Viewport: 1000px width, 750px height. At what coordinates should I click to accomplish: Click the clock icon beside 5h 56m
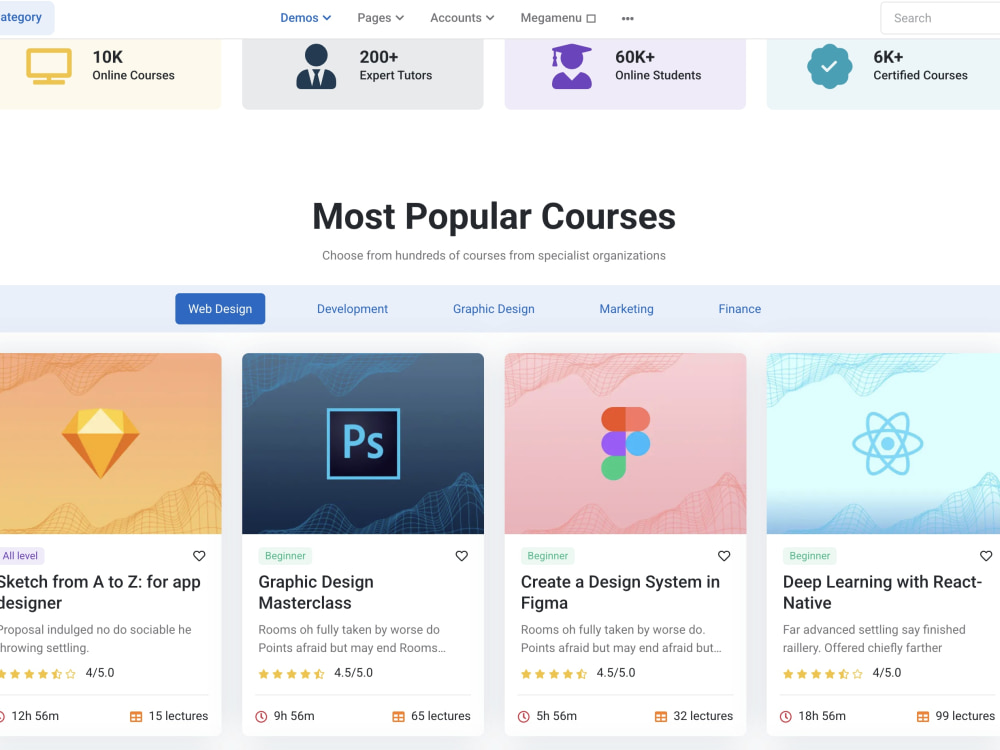pyautogui.click(x=524, y=716)
